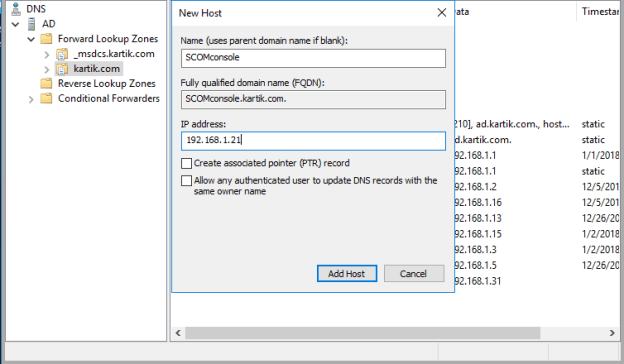The width and height of the screenshot is (624, 364).
Task: Click horizontal scrollbar right arrow
Action: click(612, 333)
